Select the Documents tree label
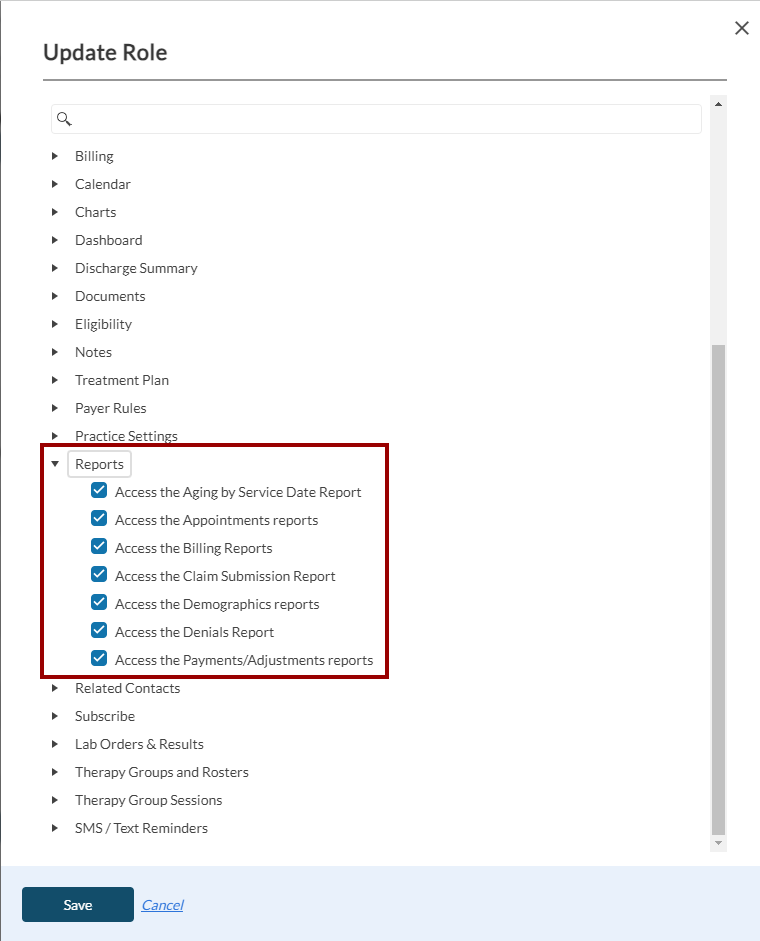 coord(110,296)
